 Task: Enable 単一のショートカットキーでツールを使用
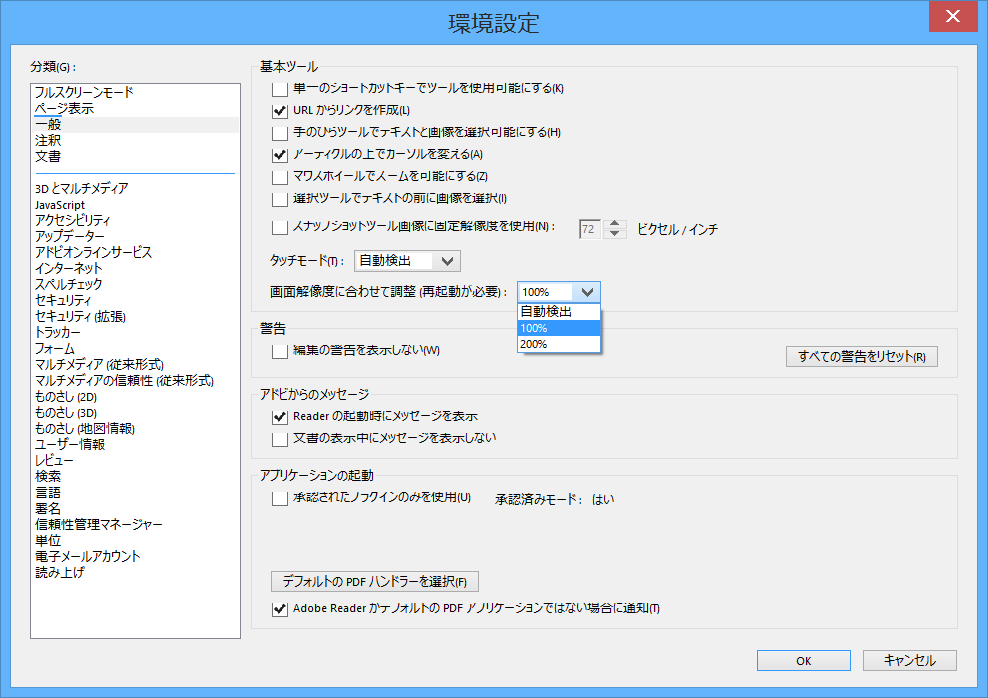(279, 88)
